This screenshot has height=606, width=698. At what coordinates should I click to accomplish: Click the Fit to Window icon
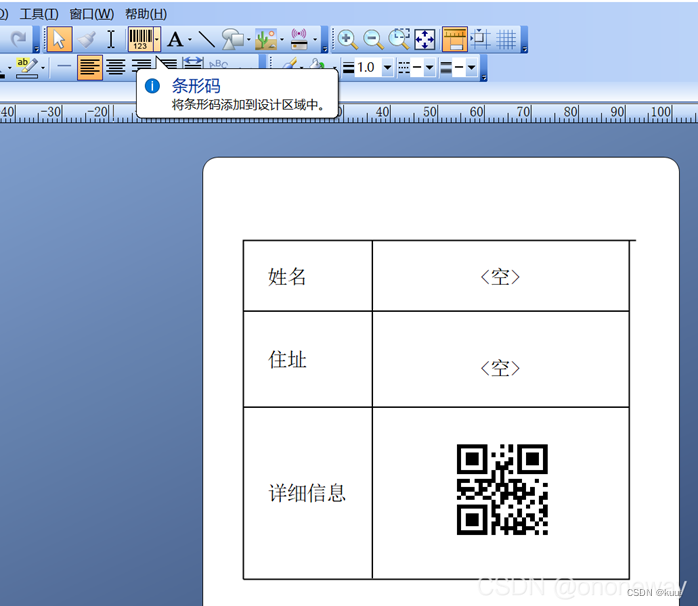[424, 40]
